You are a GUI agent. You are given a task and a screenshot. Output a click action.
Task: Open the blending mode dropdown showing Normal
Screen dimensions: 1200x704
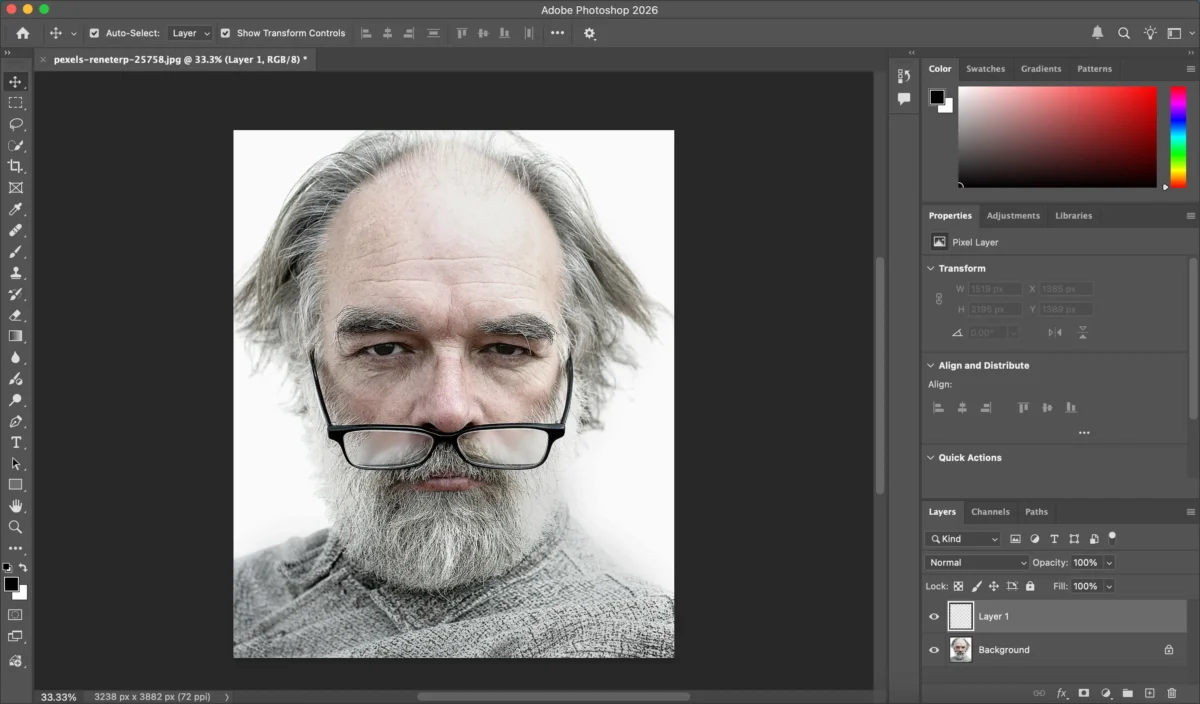[x=976, y=562]
